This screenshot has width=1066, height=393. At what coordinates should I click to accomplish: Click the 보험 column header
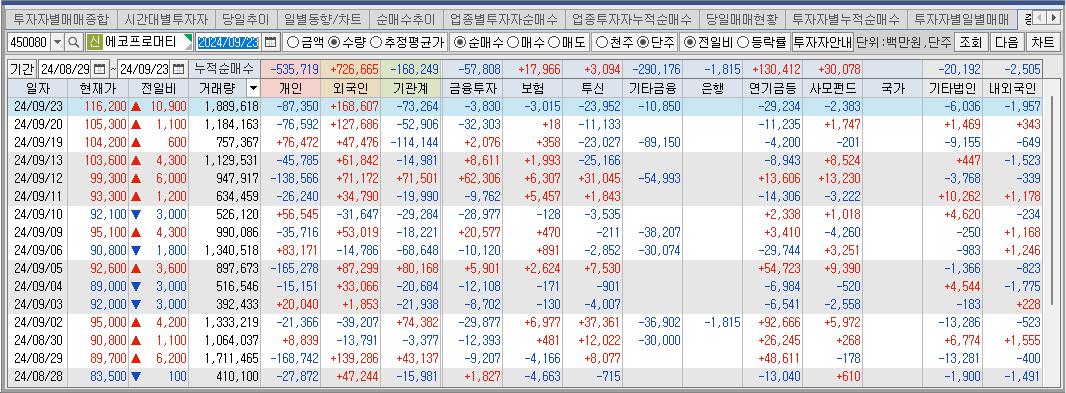click(x=533, y=88)
